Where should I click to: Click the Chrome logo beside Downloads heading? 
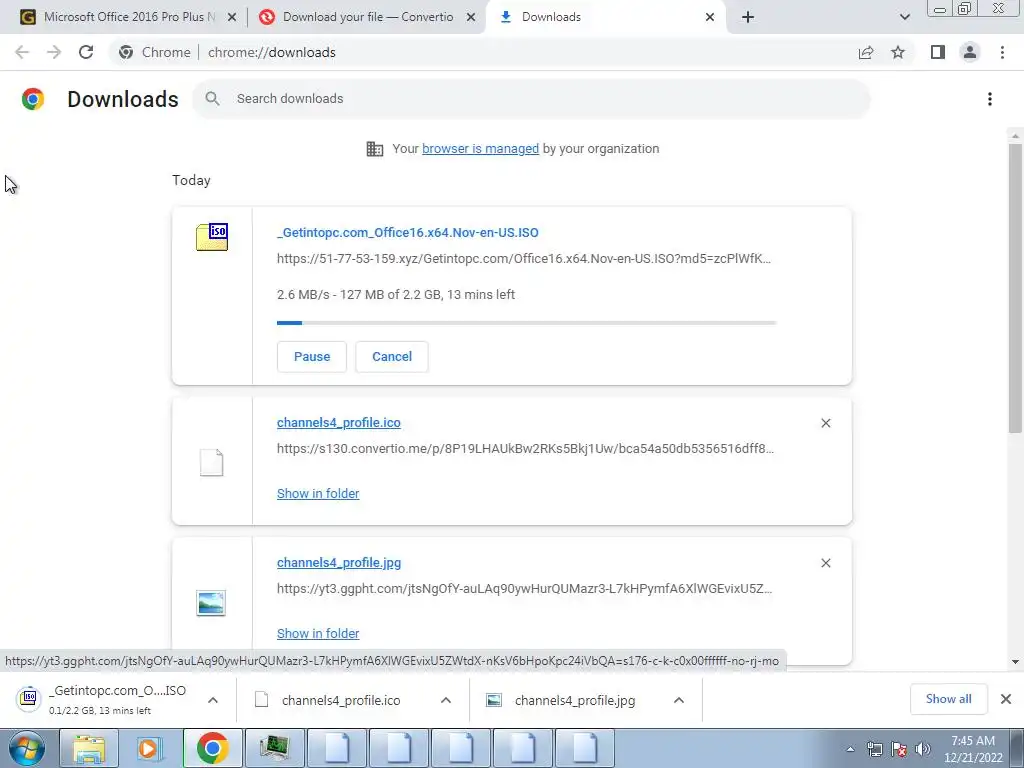pyautogui.click(x=33, y=99)
